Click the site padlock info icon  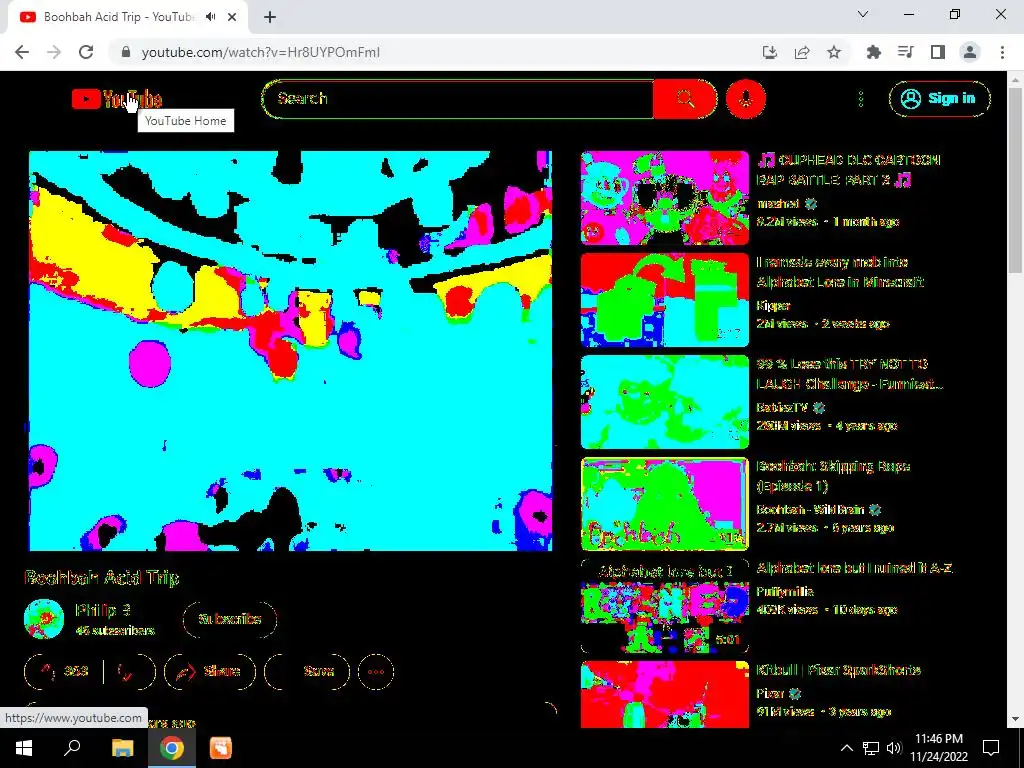126,52
